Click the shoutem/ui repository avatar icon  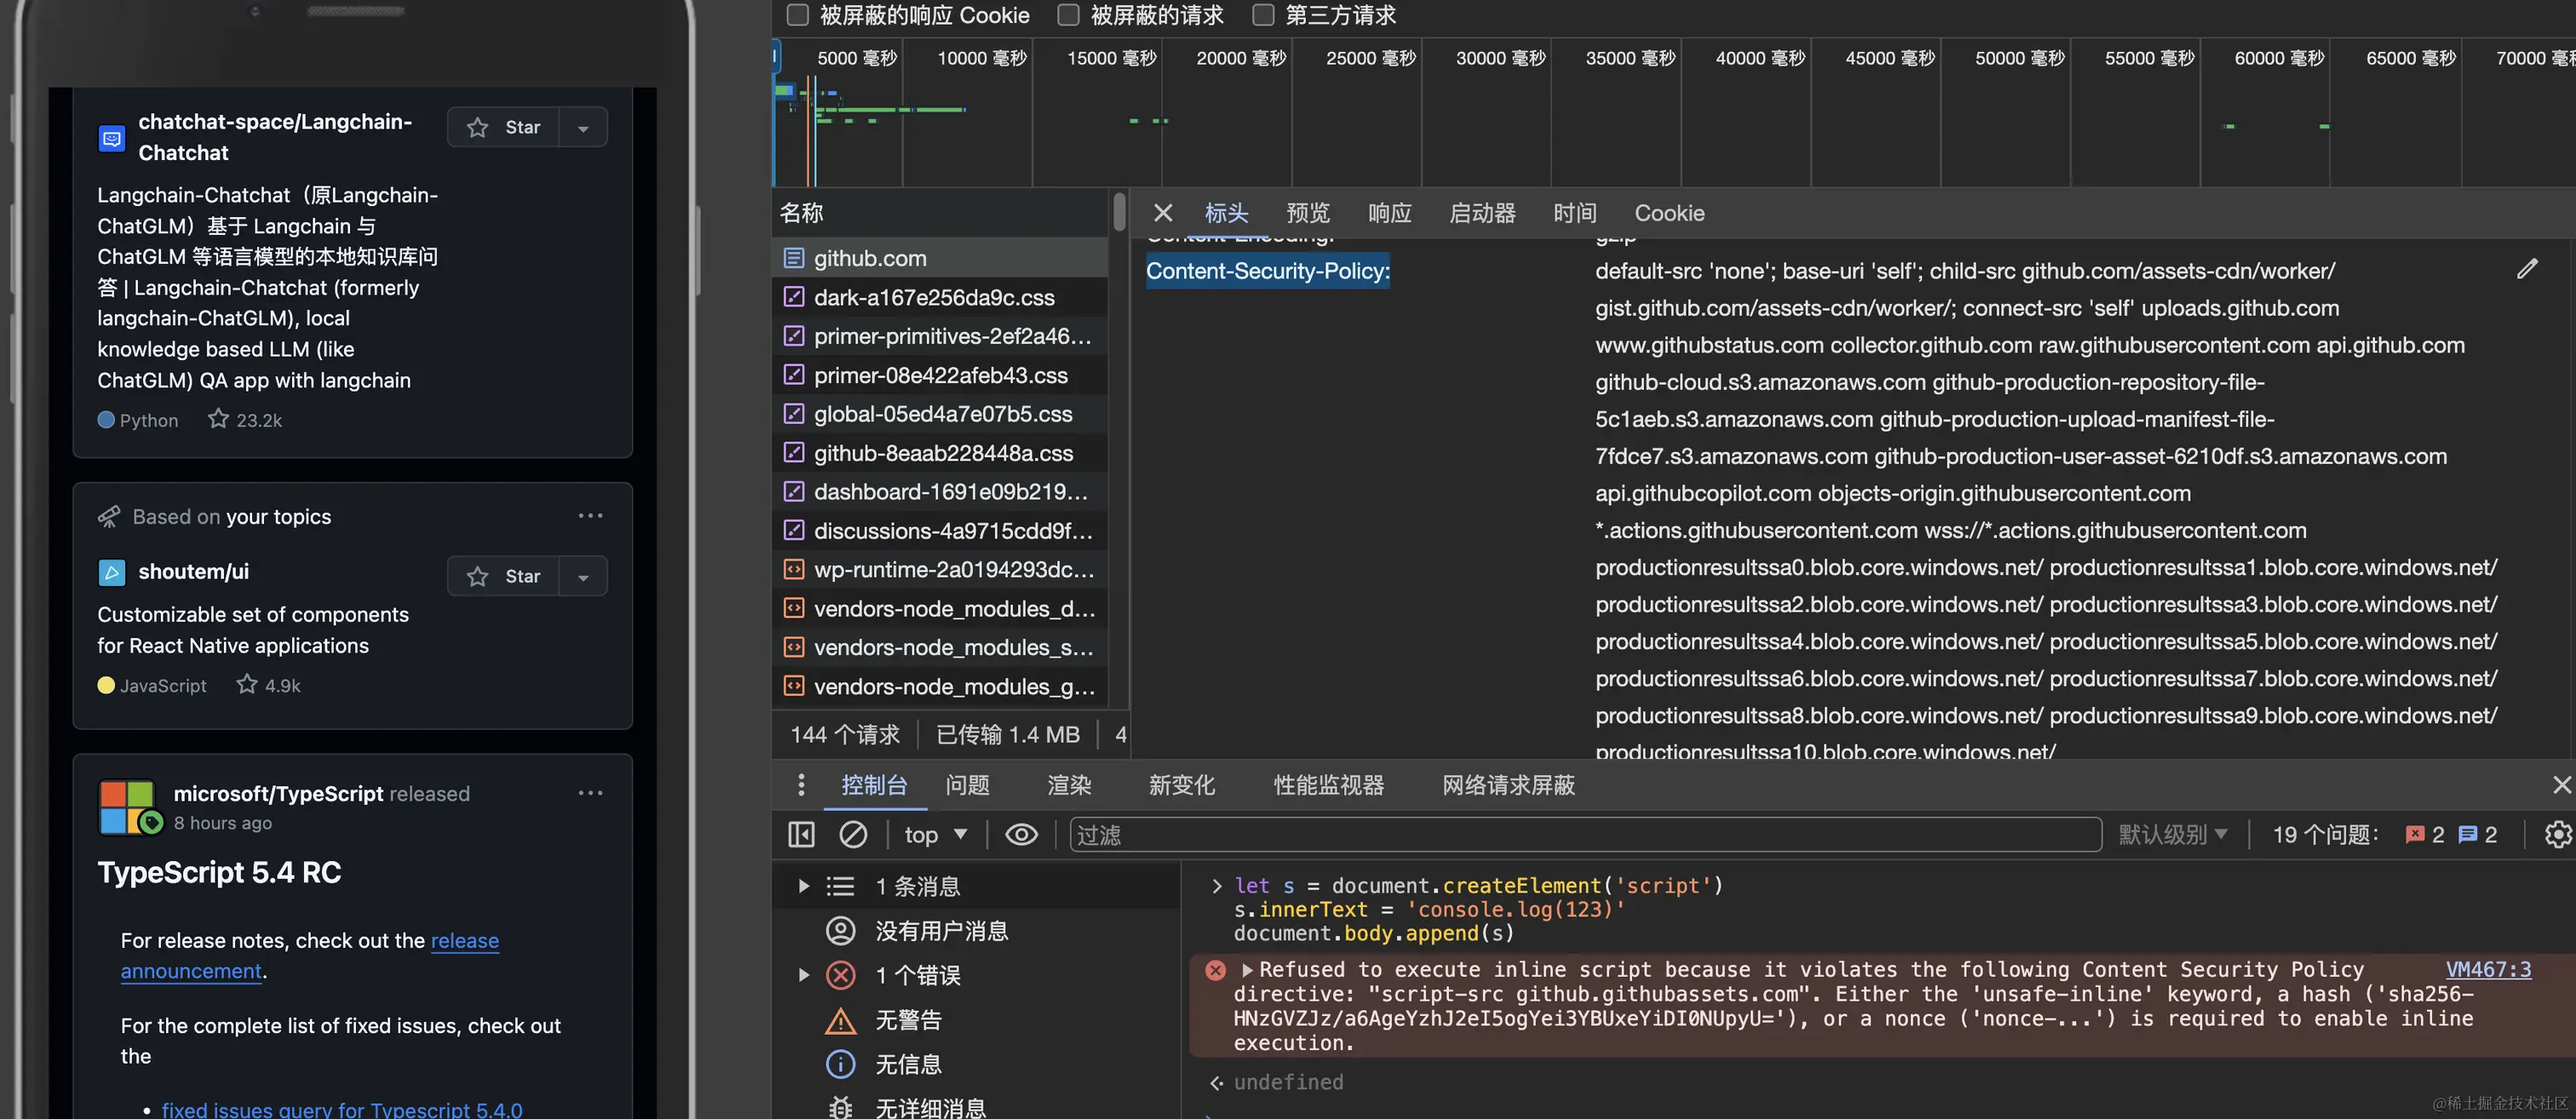pos(112,573)
